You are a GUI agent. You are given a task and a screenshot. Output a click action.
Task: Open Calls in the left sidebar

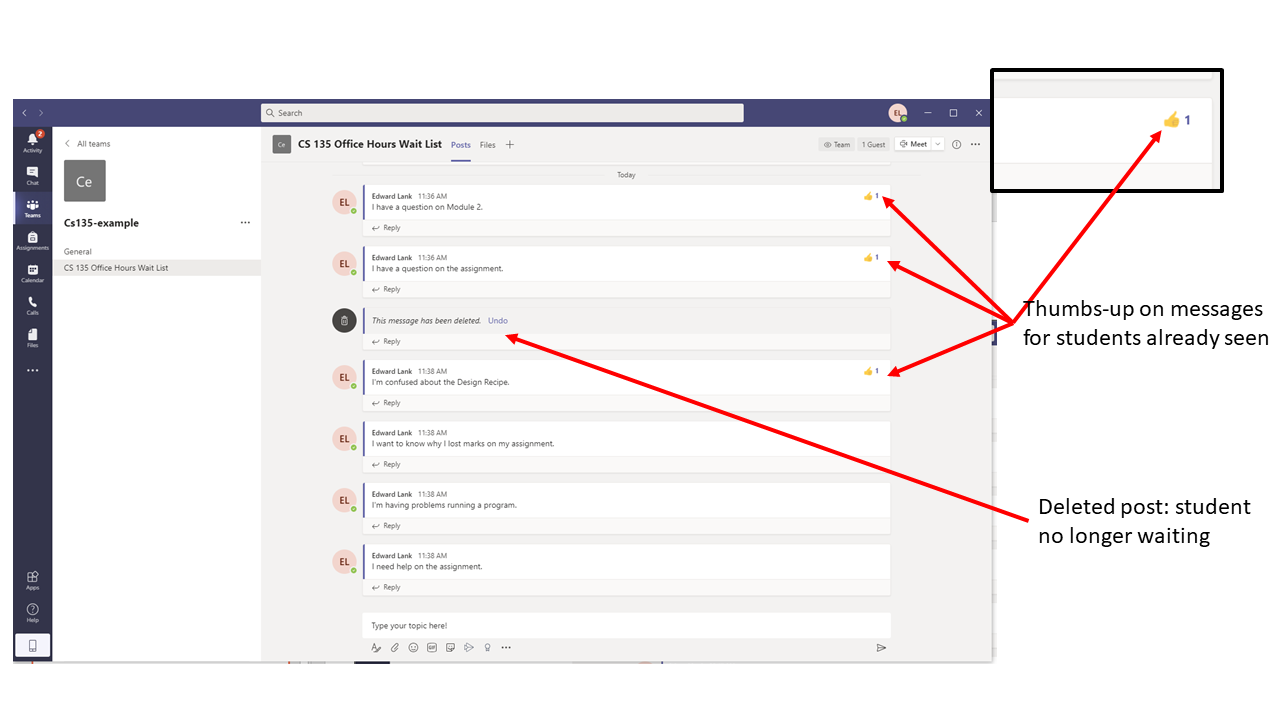pyautogui.click(x=32, y=304)
